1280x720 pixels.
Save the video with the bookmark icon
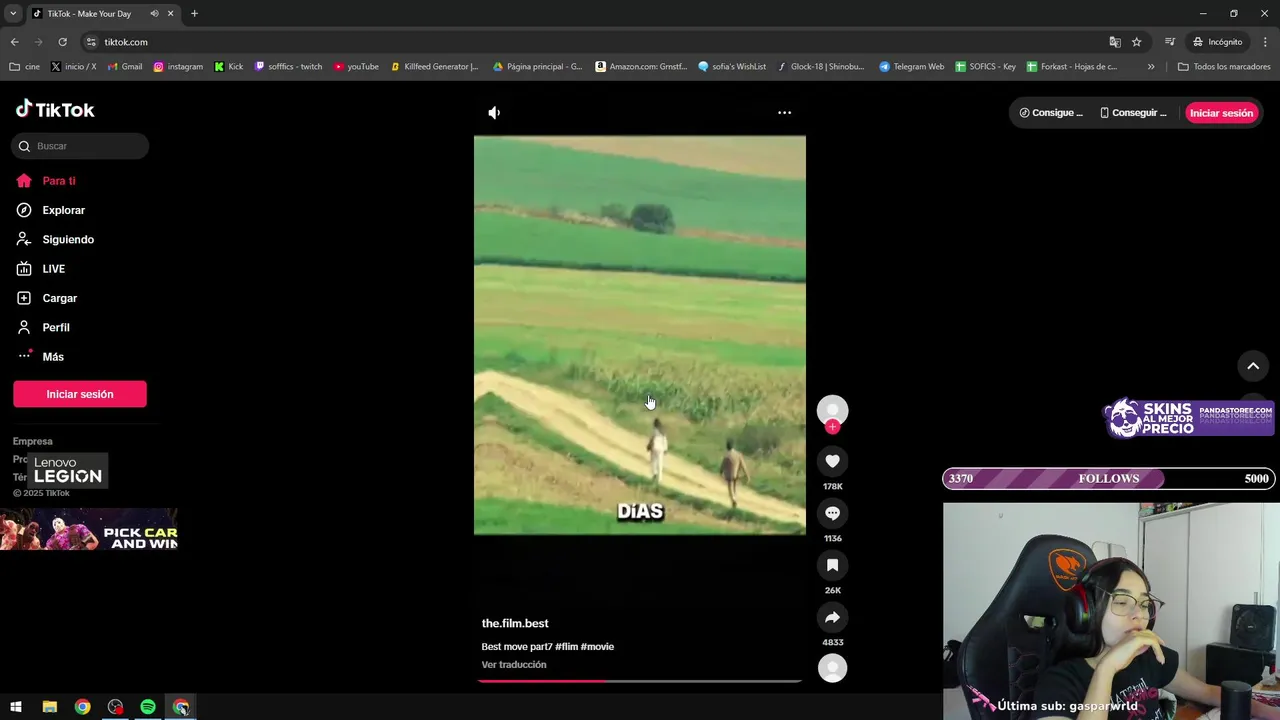[x=832, y=565]
